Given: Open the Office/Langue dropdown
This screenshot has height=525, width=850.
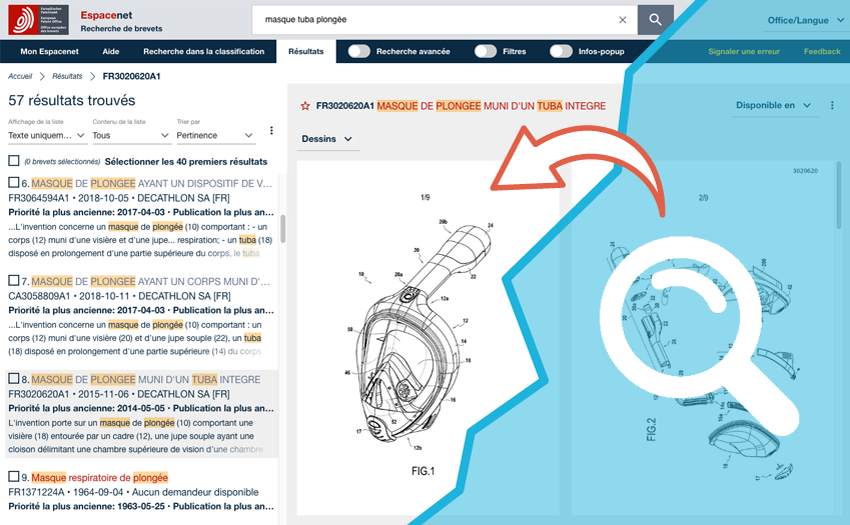Looking at the screenshot, I should pos(803,20).
